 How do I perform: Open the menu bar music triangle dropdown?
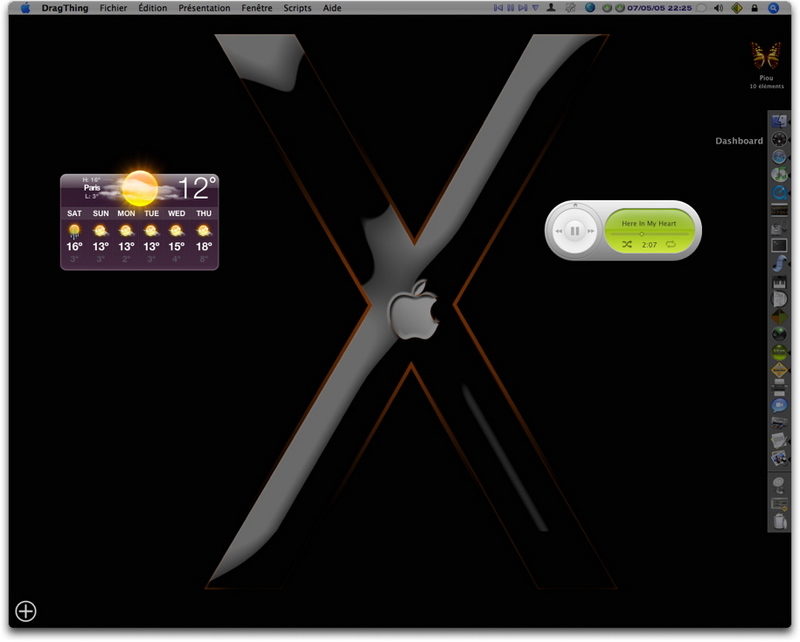(x=535, y=8)
